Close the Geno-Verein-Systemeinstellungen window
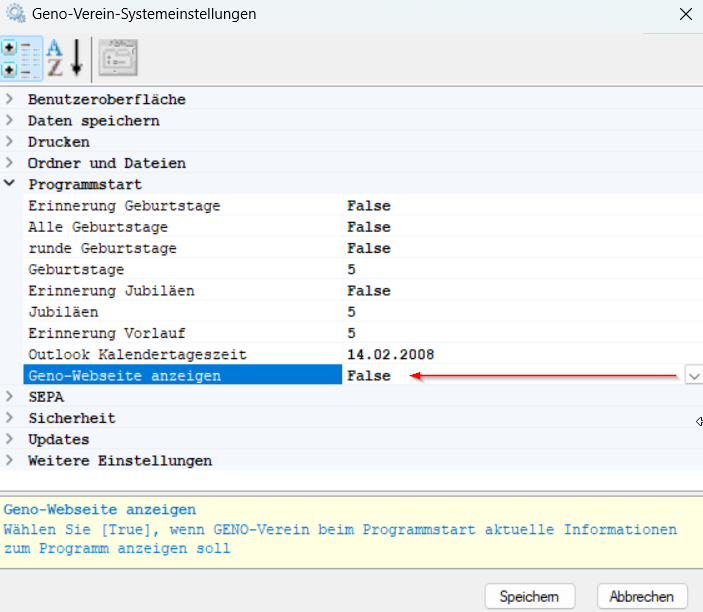The image size is (703, 612). (x=686, y=14)
